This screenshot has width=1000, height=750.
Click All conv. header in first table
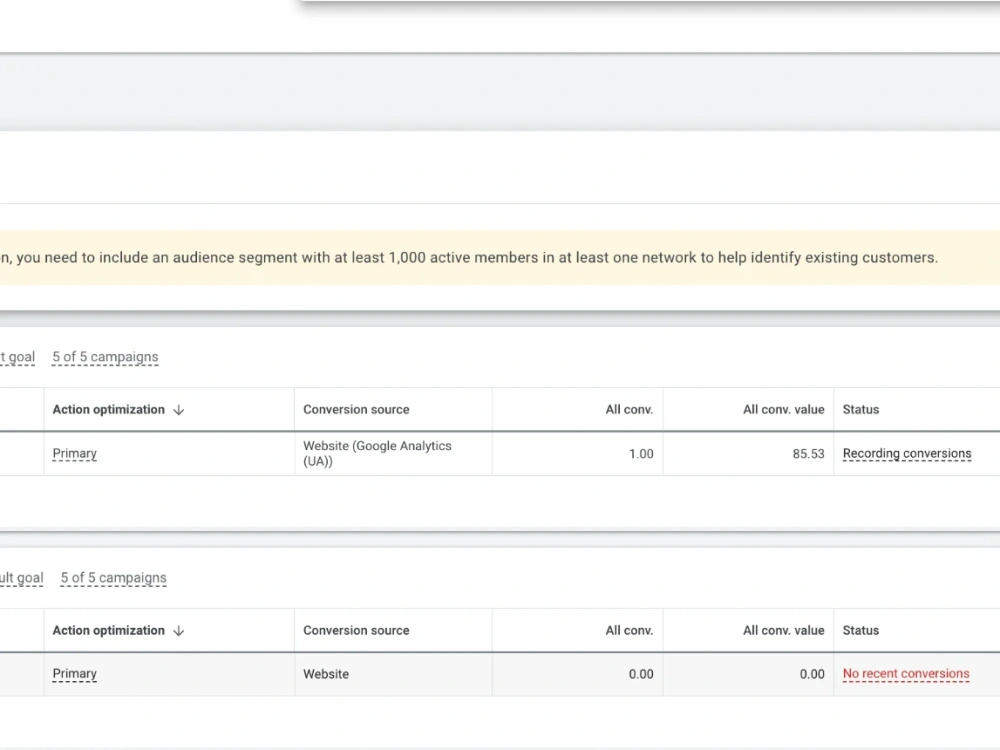(629, 409)
